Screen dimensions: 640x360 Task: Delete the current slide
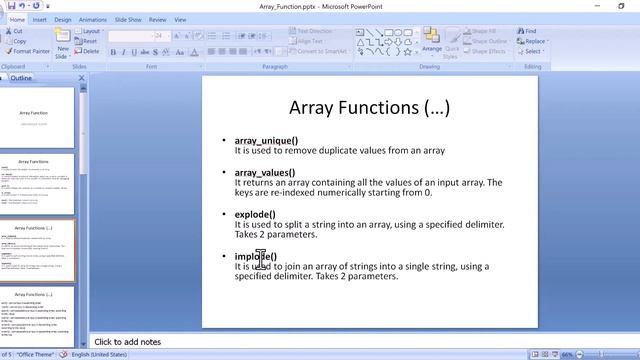tap(87, 51)
